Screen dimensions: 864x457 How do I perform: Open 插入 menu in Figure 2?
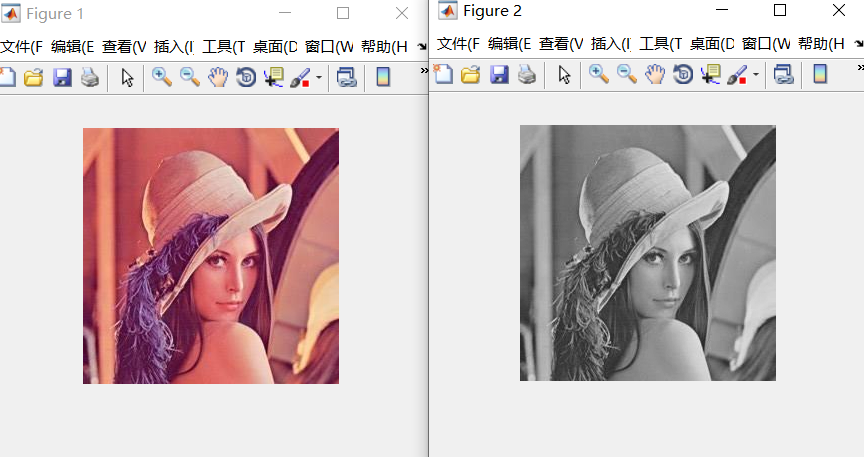coord(611,44)
